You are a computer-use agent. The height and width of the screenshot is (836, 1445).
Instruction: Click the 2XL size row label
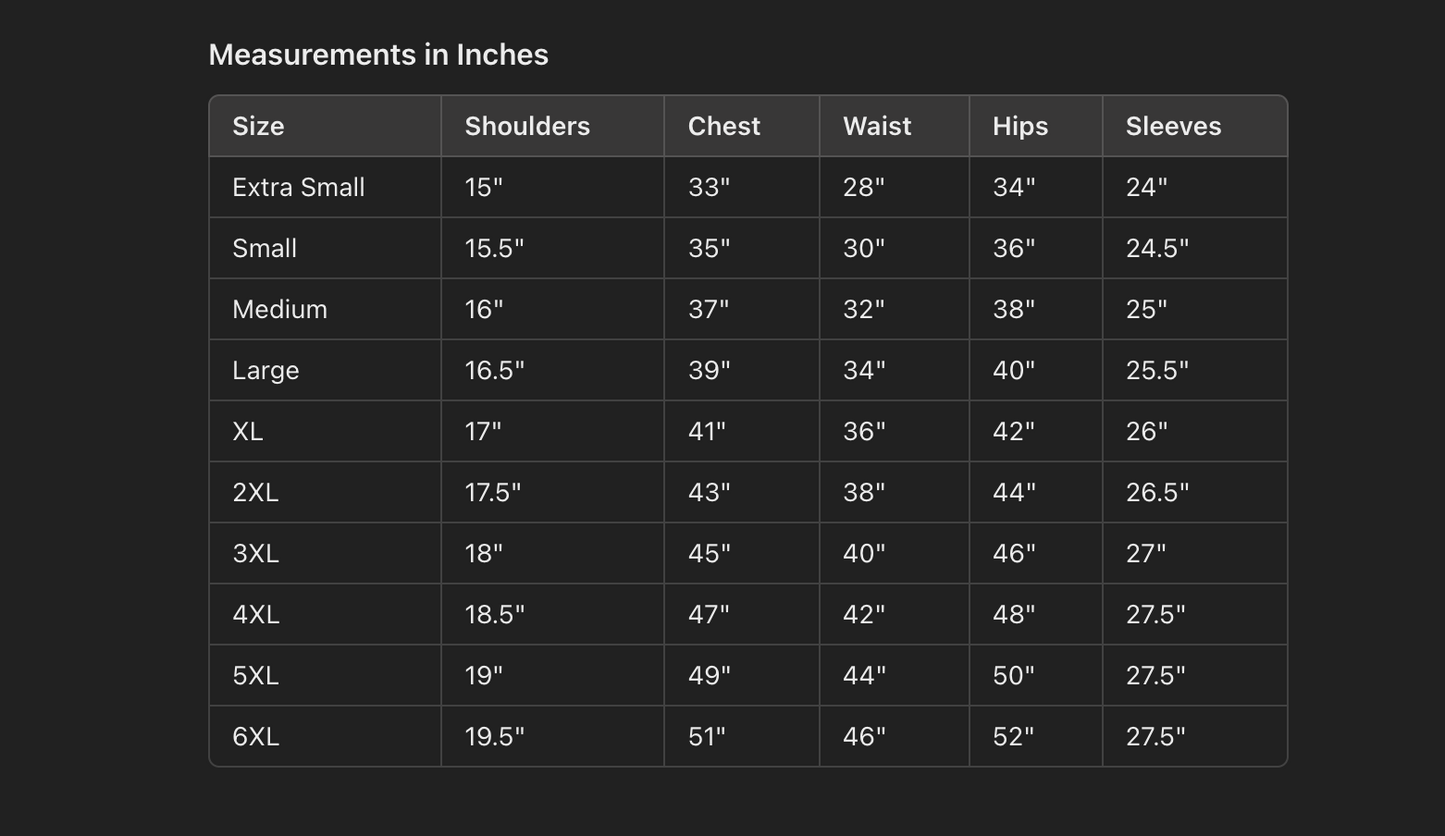click(x=255, y=492)
